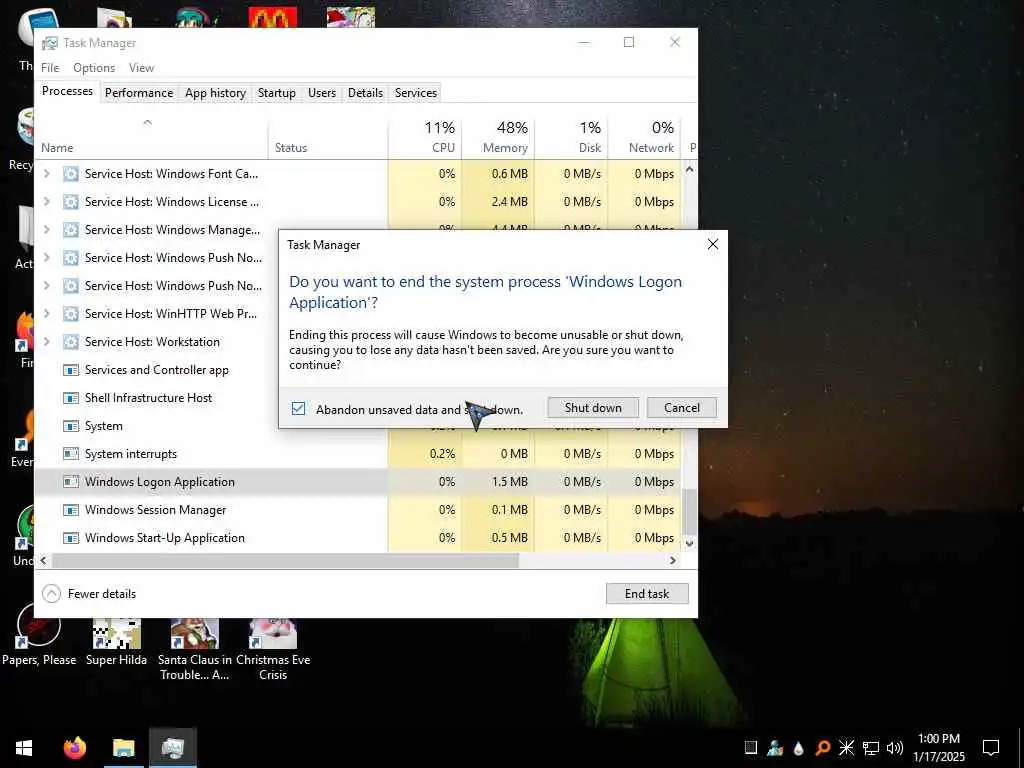Click the vertical scrollbar down arrow
The height and width of the screenshot is (768, 1024).
tap(690, 543)
